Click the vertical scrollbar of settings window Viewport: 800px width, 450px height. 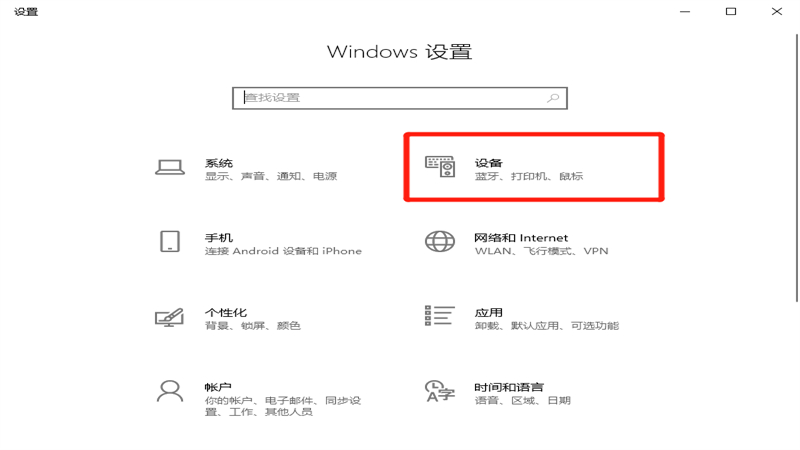point(796,168)
